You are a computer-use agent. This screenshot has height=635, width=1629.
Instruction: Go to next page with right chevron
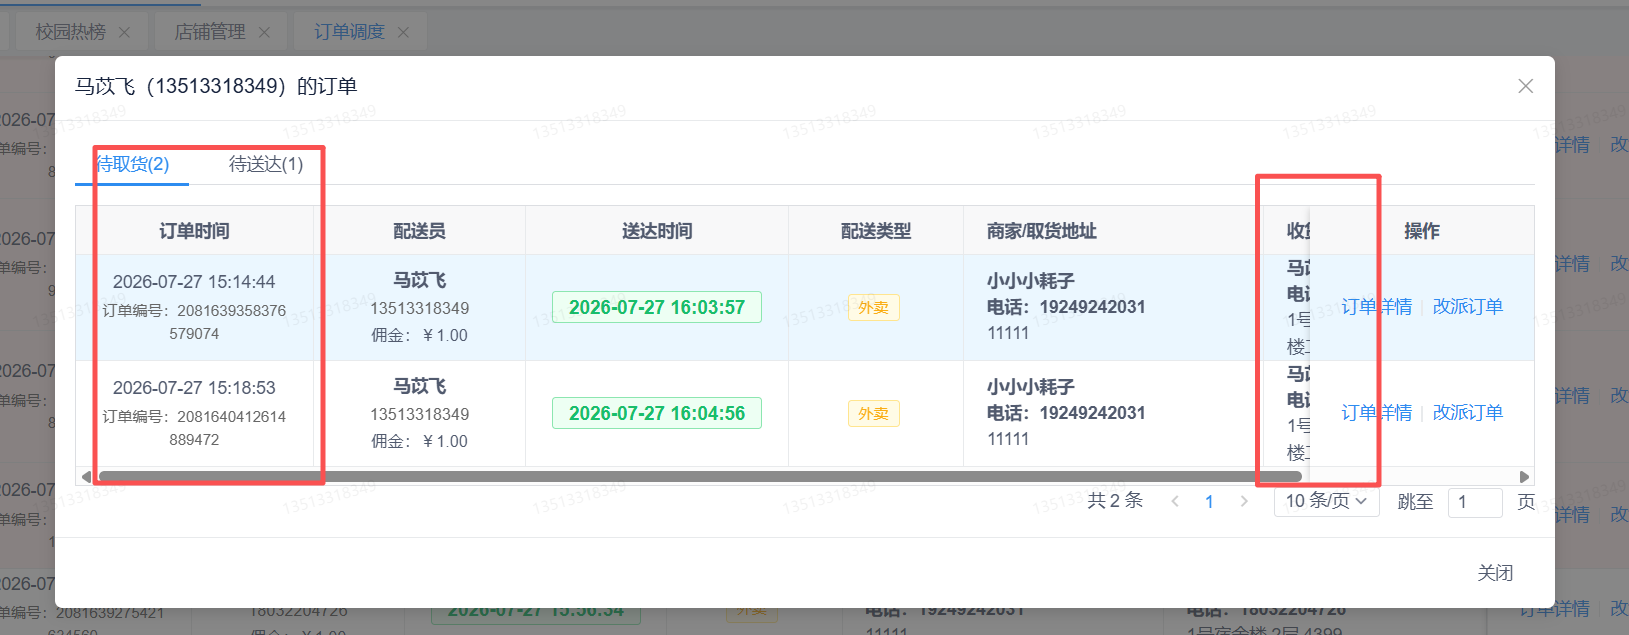tap(1244, 501)
